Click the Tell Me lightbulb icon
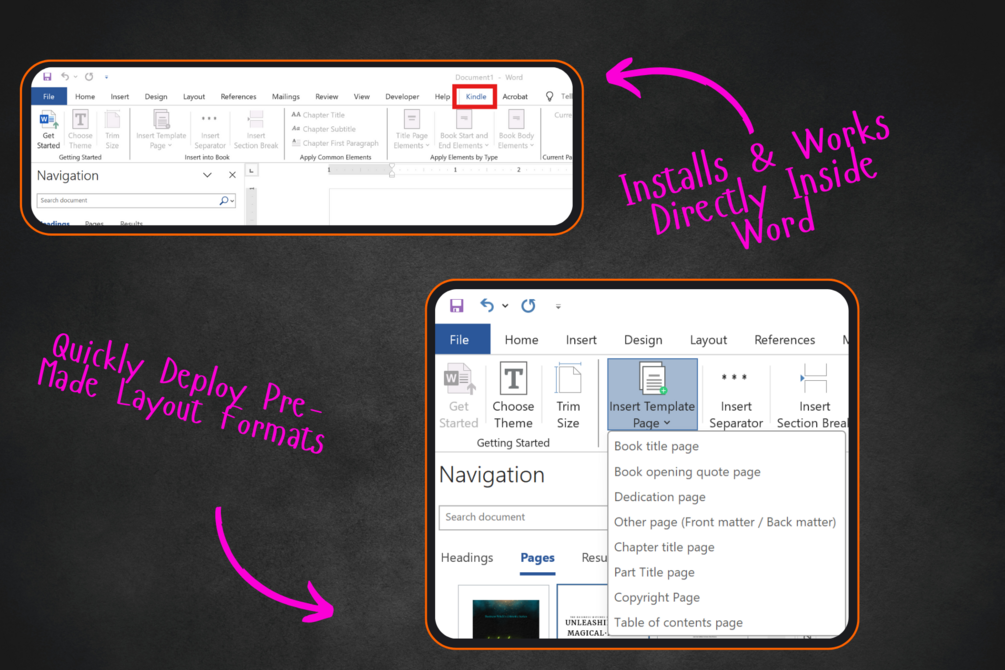1005x670 pixels. tap(549, 96)
